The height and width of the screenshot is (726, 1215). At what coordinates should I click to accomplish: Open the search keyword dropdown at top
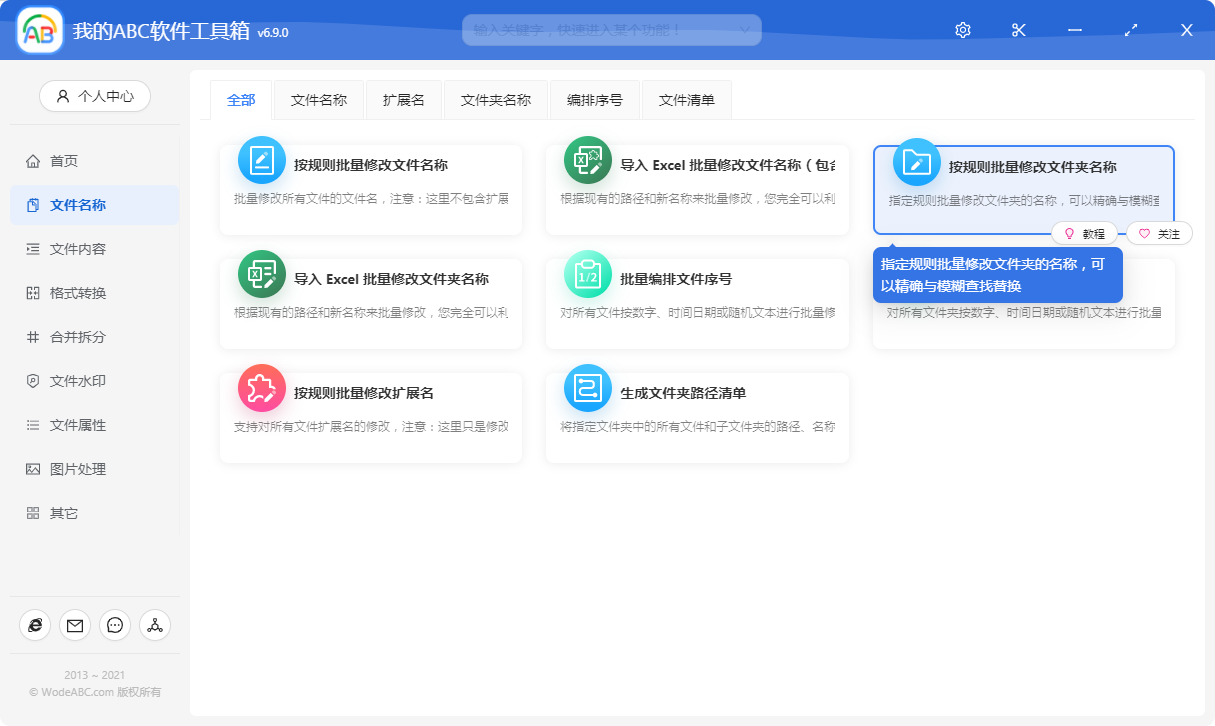[744, 29]
